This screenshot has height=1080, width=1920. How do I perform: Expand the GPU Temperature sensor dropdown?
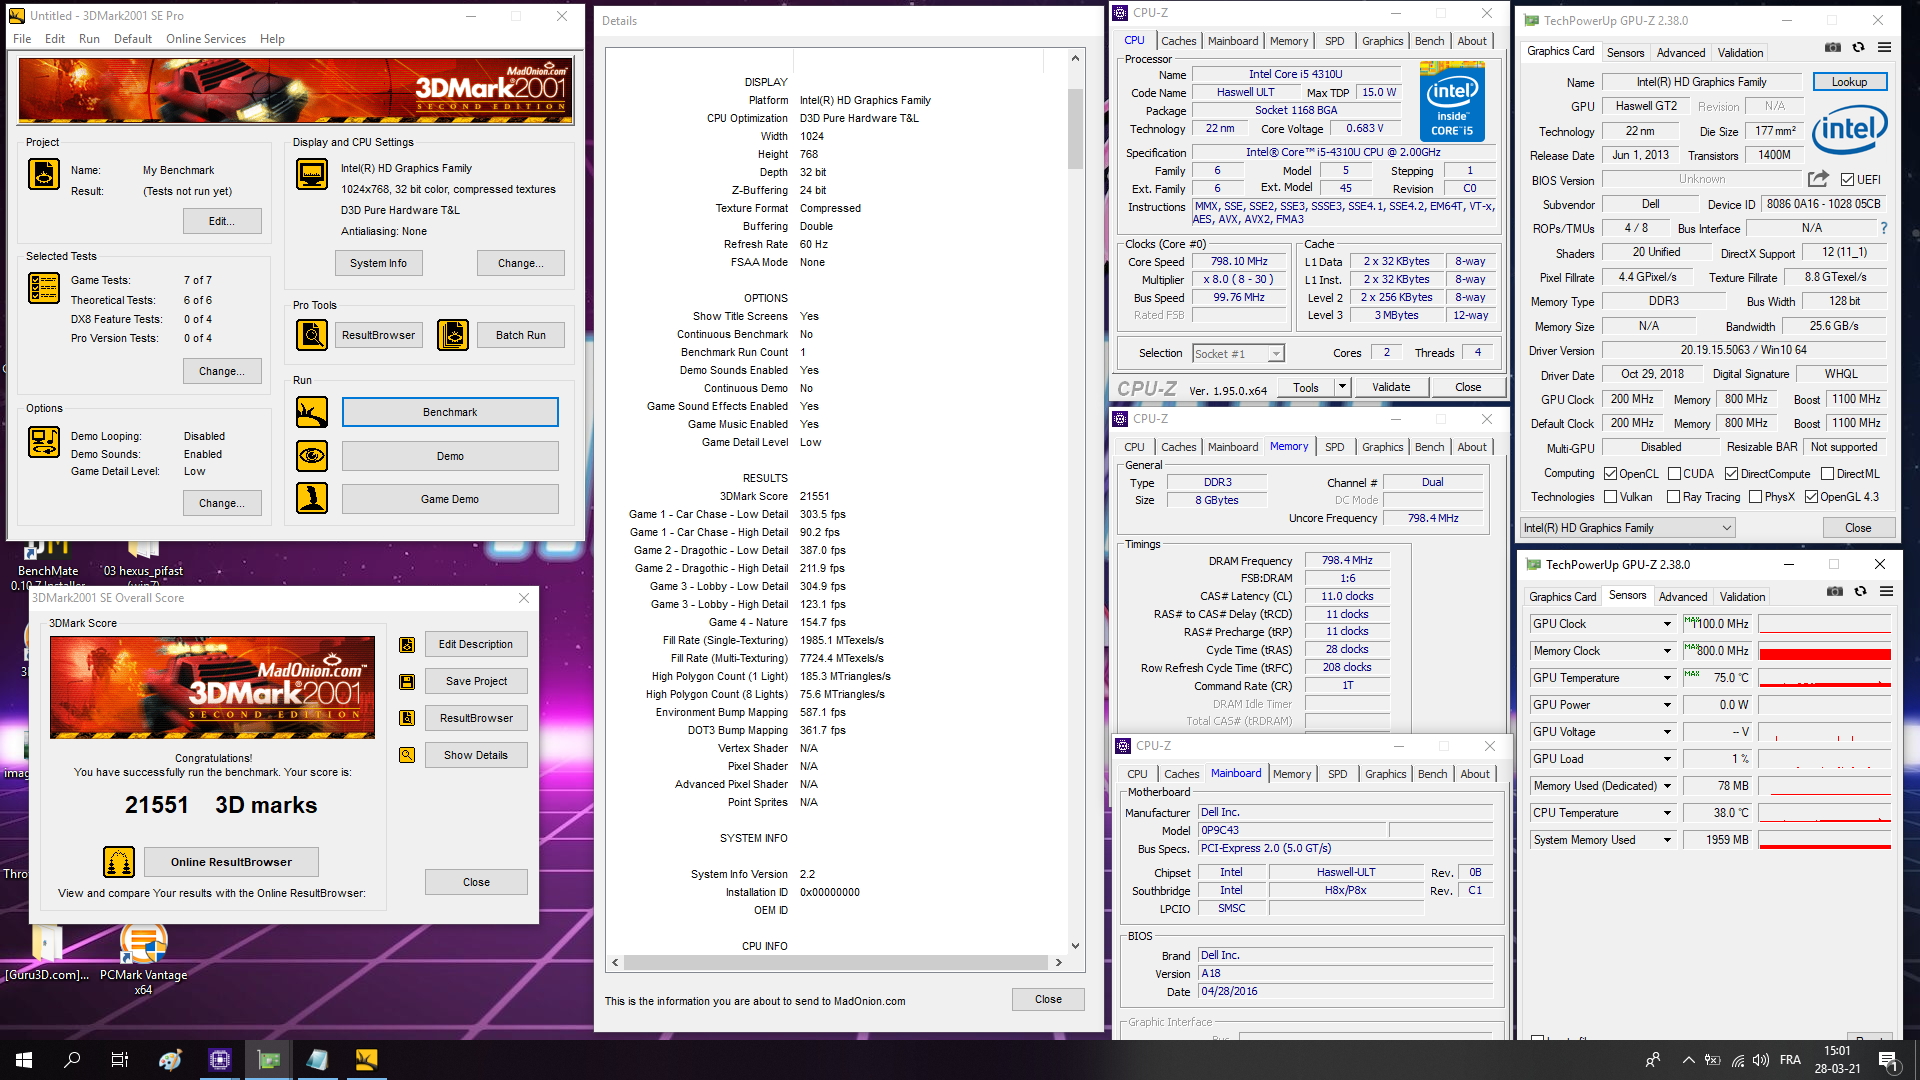click(1667, 678)
